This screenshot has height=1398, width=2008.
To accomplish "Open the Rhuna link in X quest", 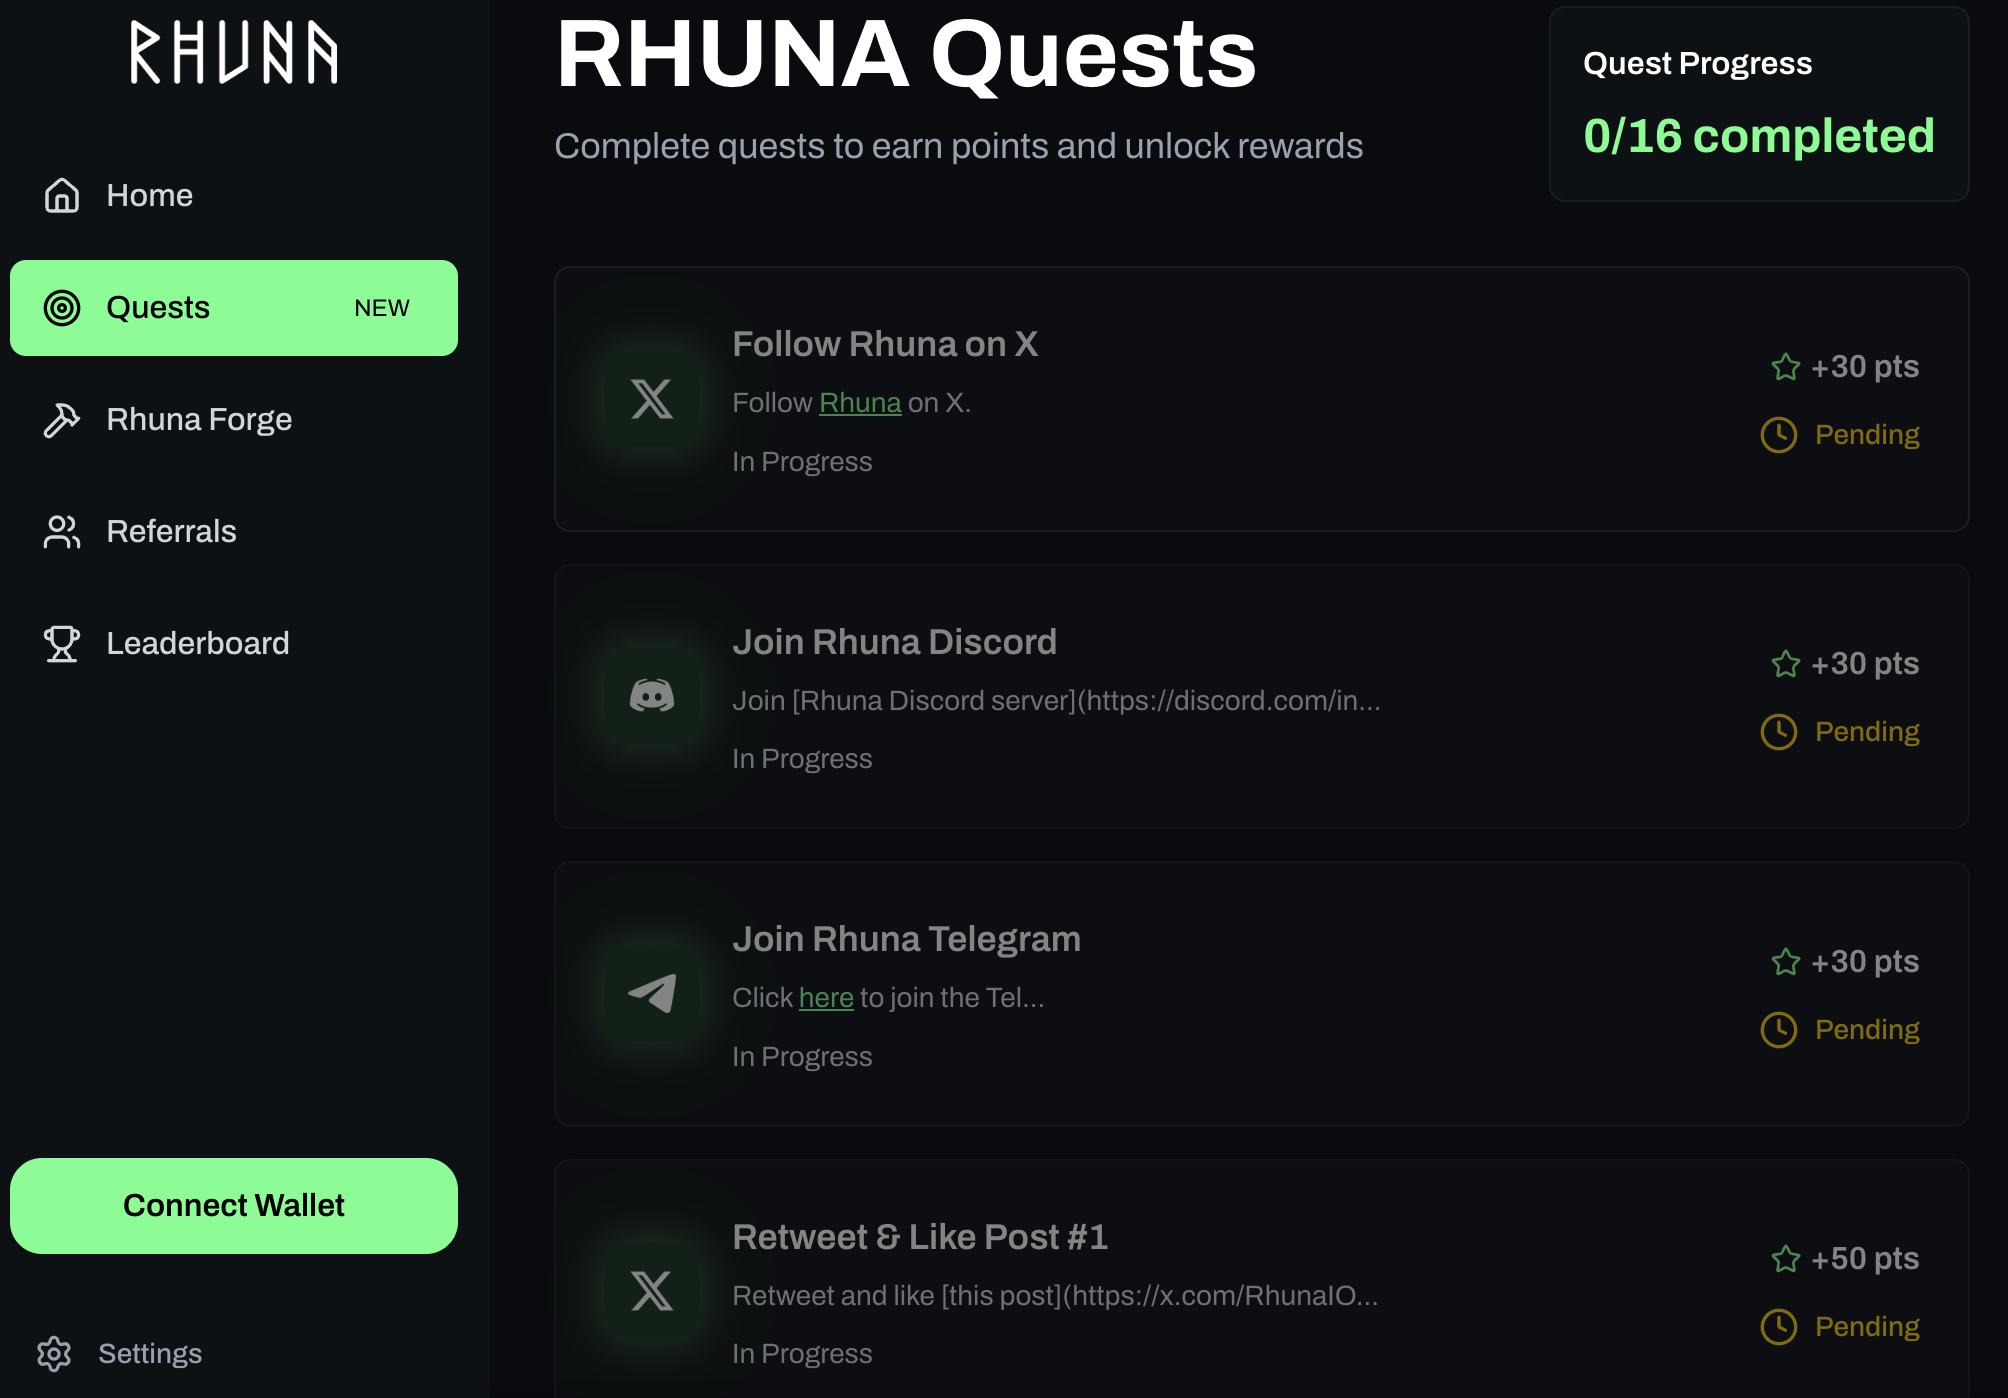I will point(860,403).
